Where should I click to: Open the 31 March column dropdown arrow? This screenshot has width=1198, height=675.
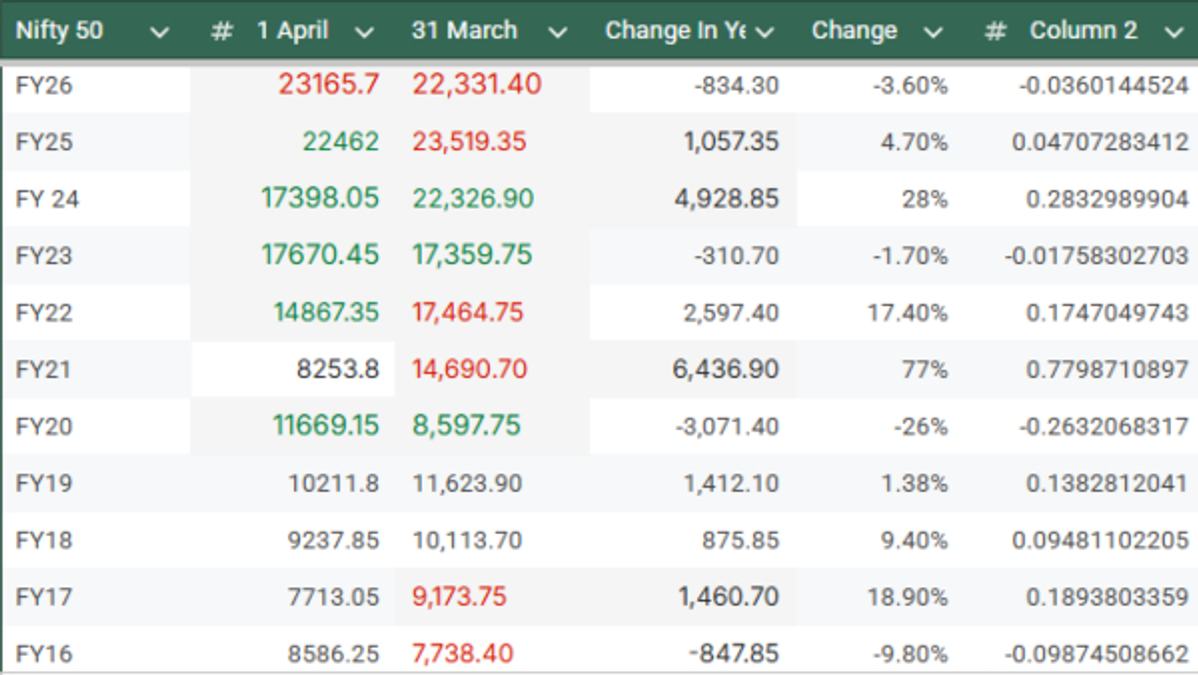pos(558,32)
